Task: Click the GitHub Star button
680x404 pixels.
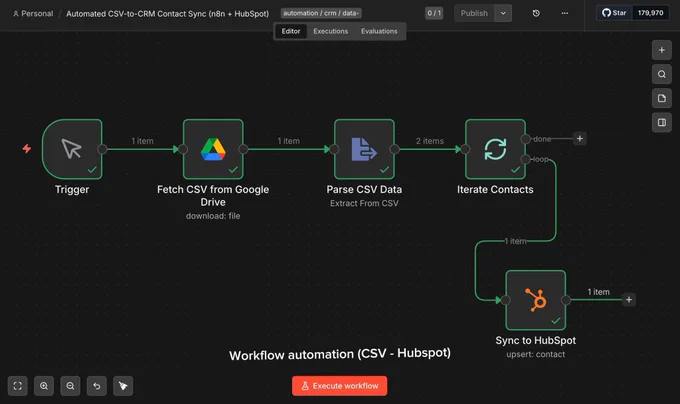Action: point(614,13)
